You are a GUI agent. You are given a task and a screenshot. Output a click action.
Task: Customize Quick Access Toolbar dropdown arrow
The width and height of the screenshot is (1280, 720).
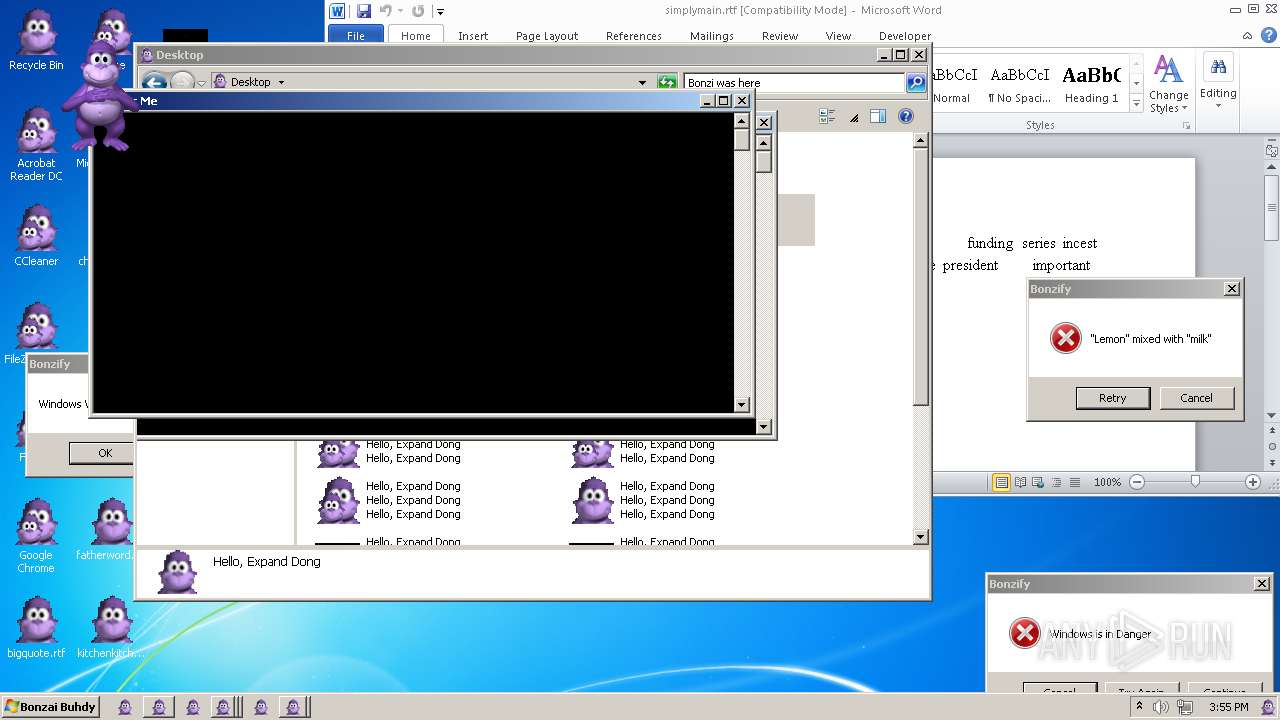pos(440,12)
